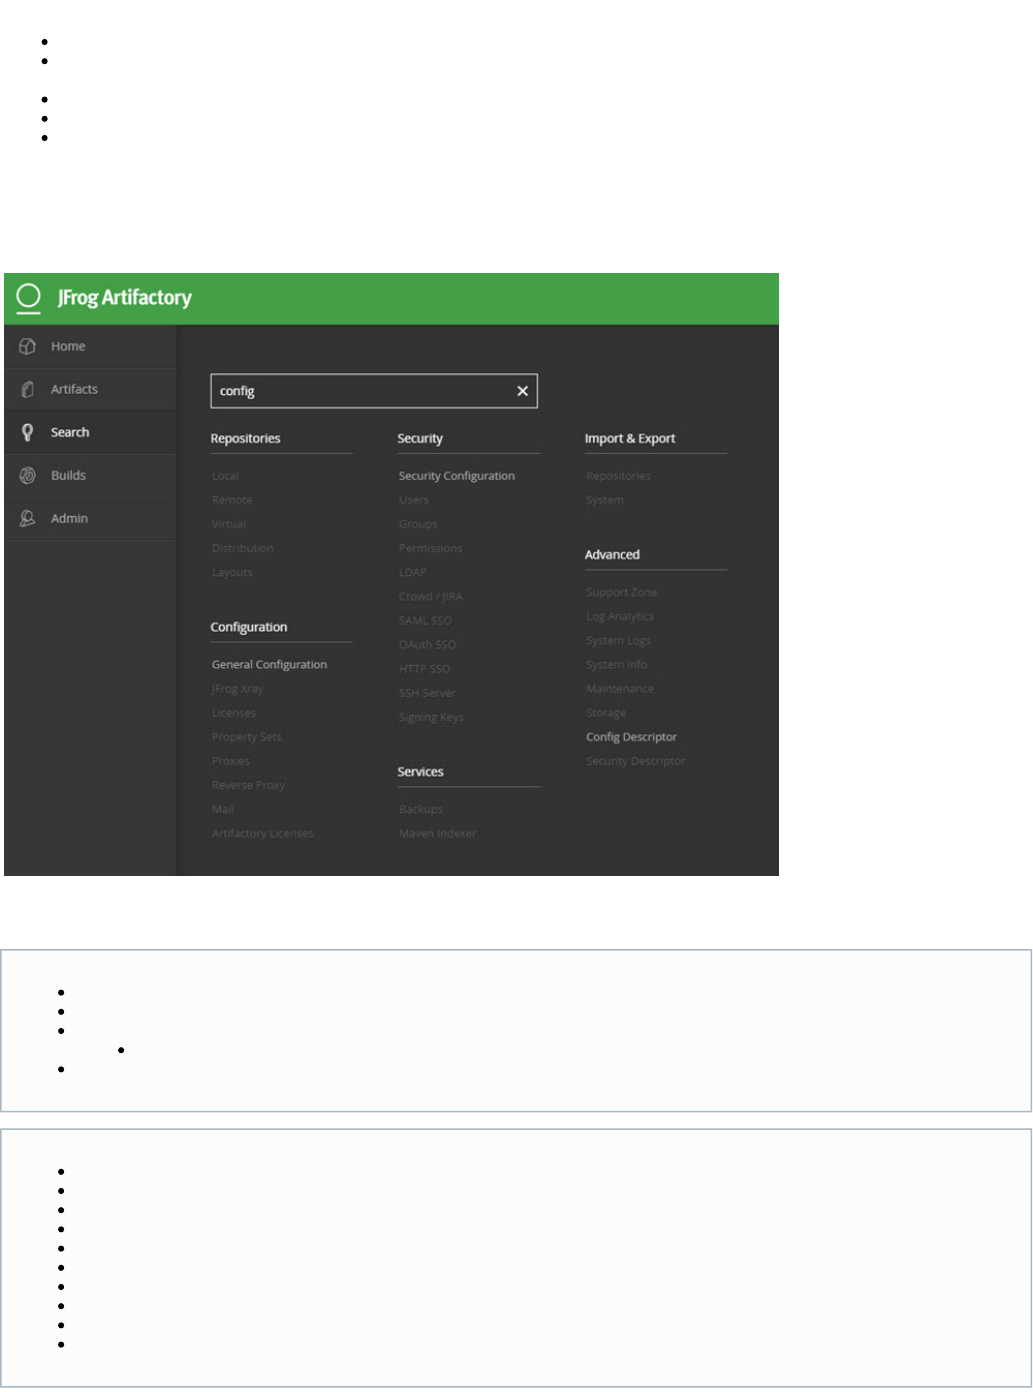Open System Info link

click(x=616, y=664)
